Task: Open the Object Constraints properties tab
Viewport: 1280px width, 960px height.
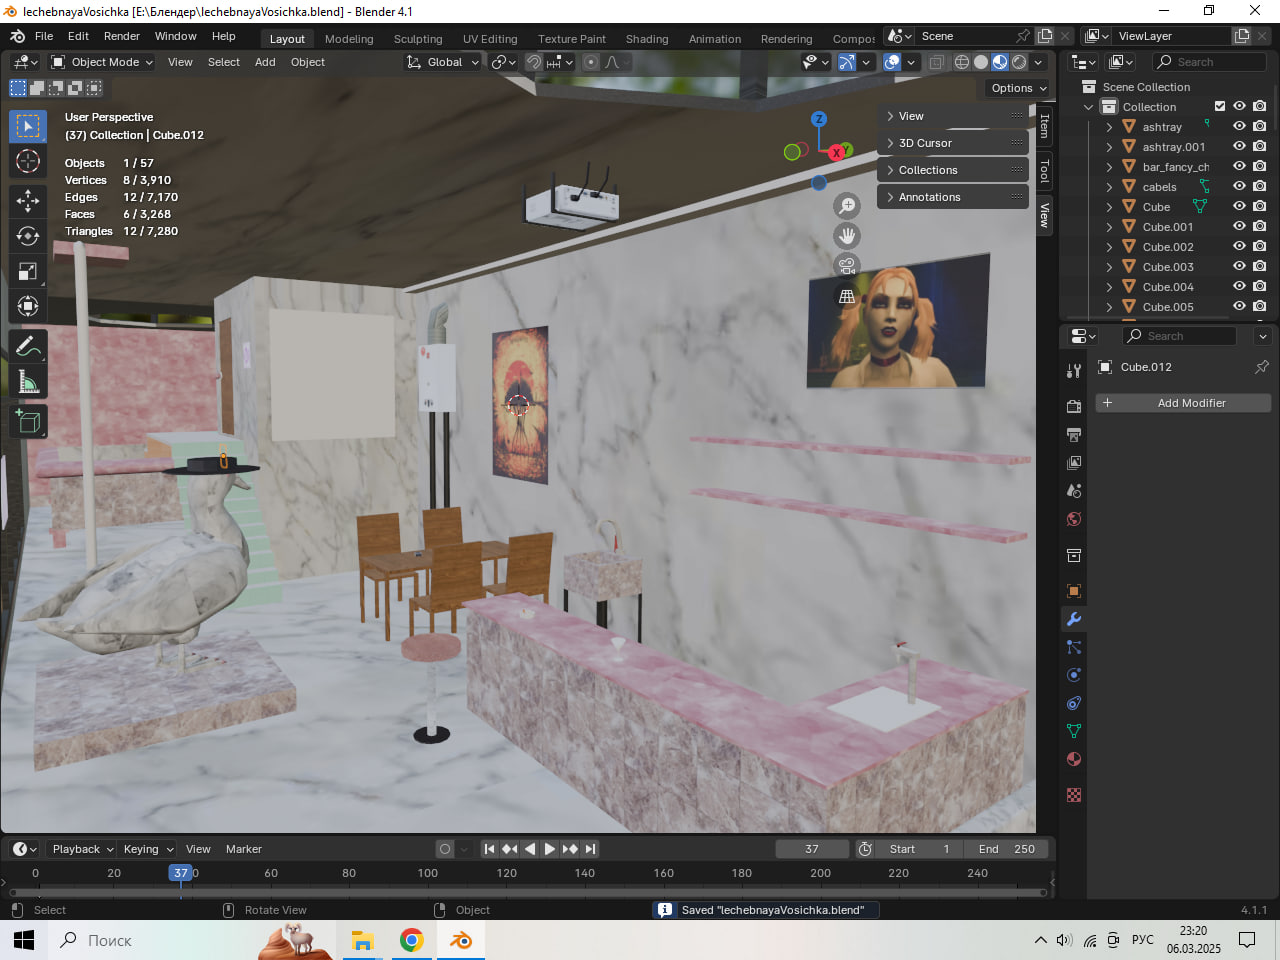Action: pyautogui.click(x=1074, y=703)
